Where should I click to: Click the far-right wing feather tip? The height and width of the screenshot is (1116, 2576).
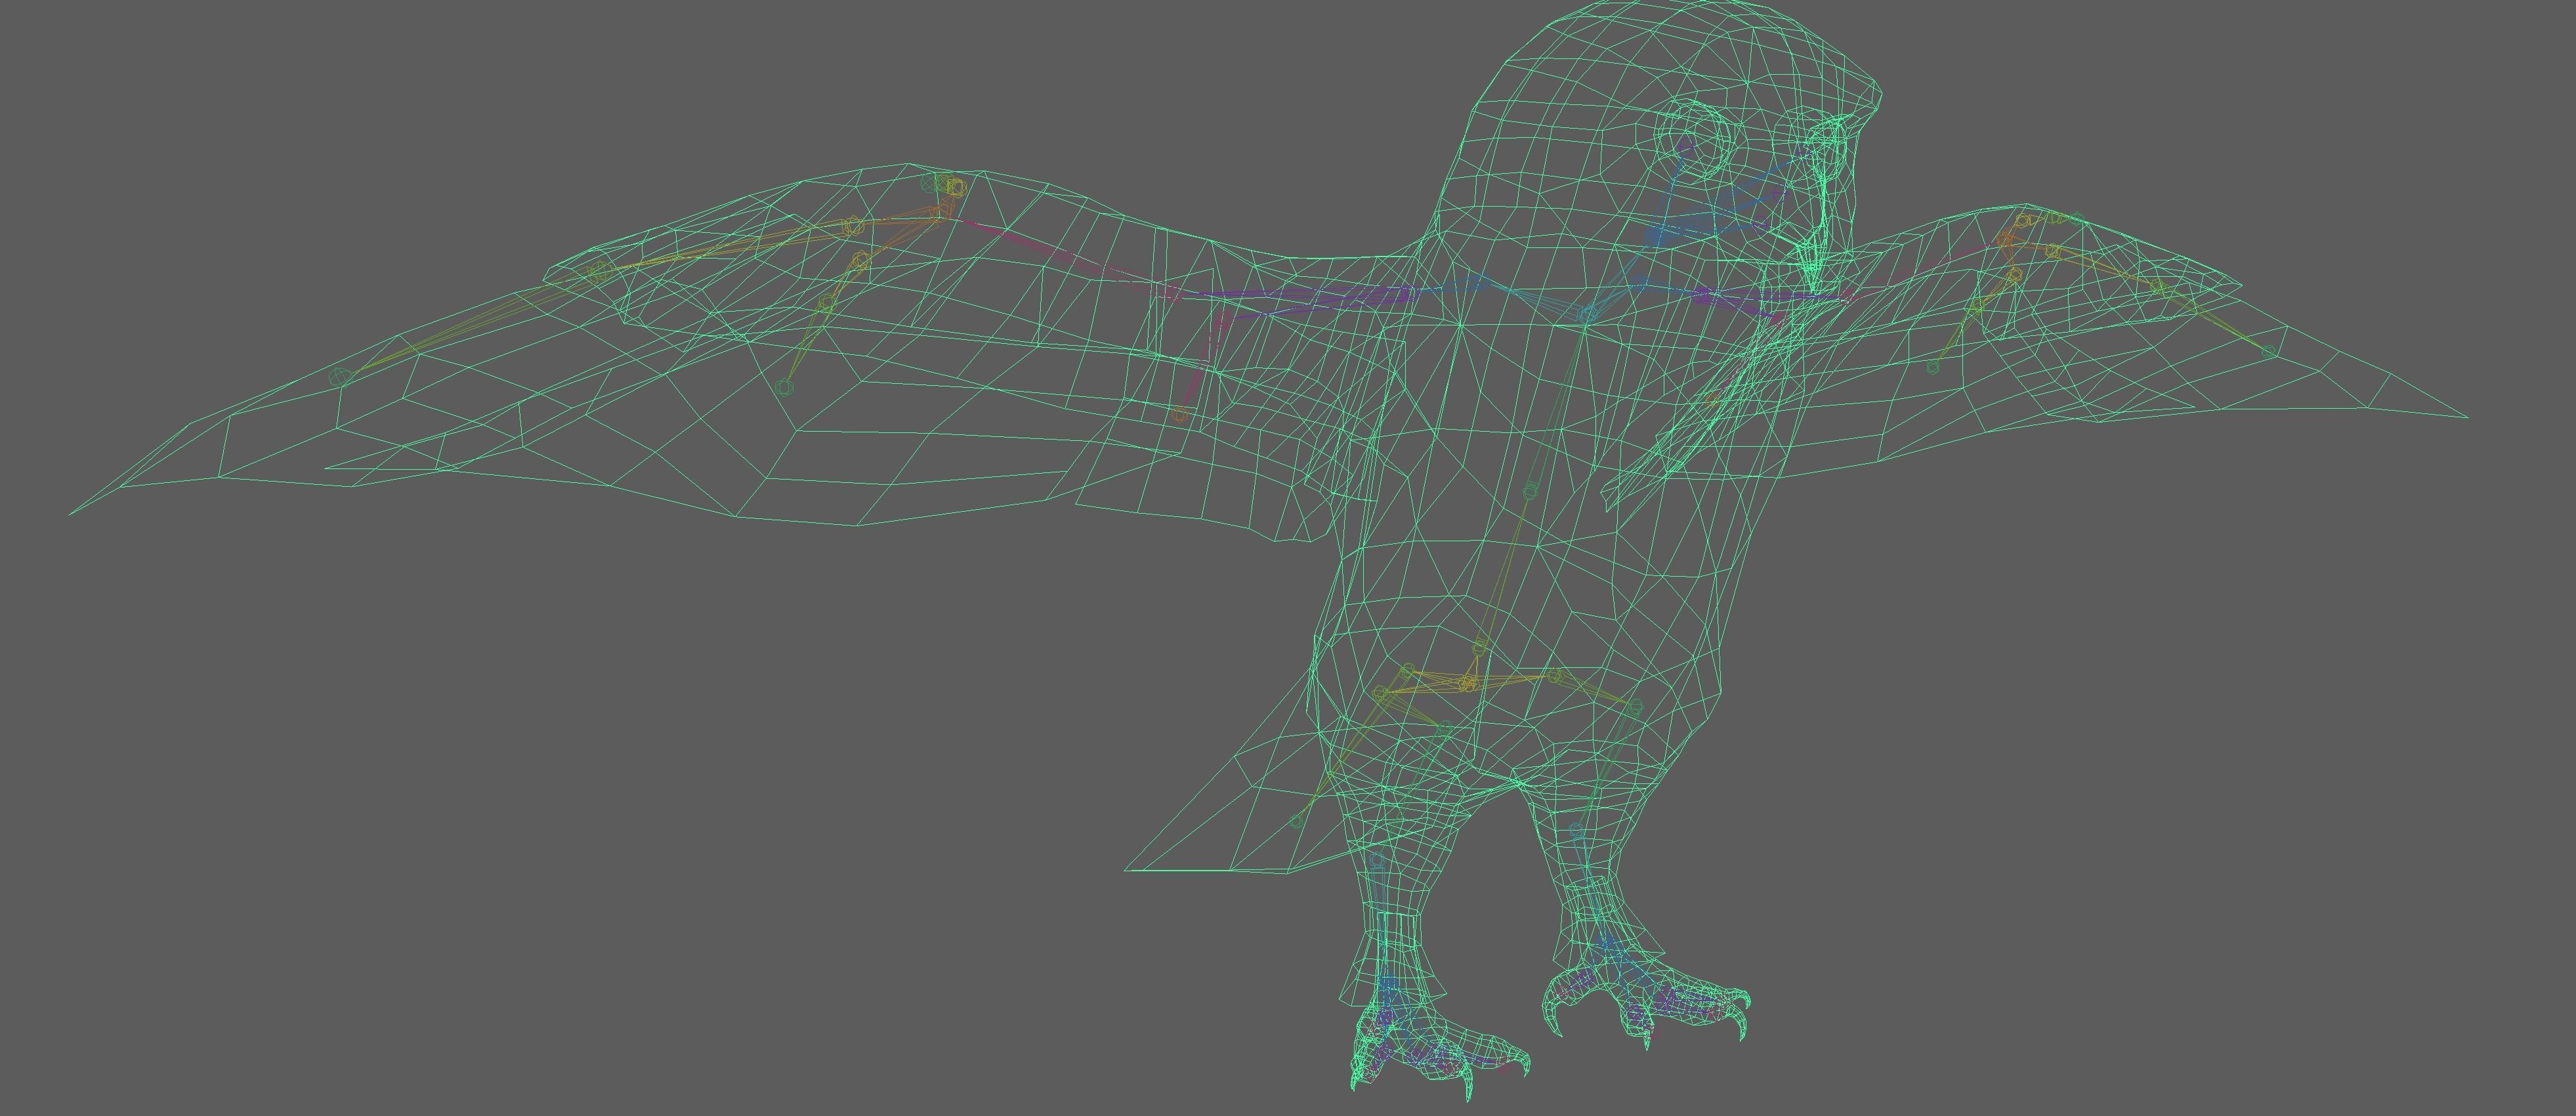pos(2466,417)
